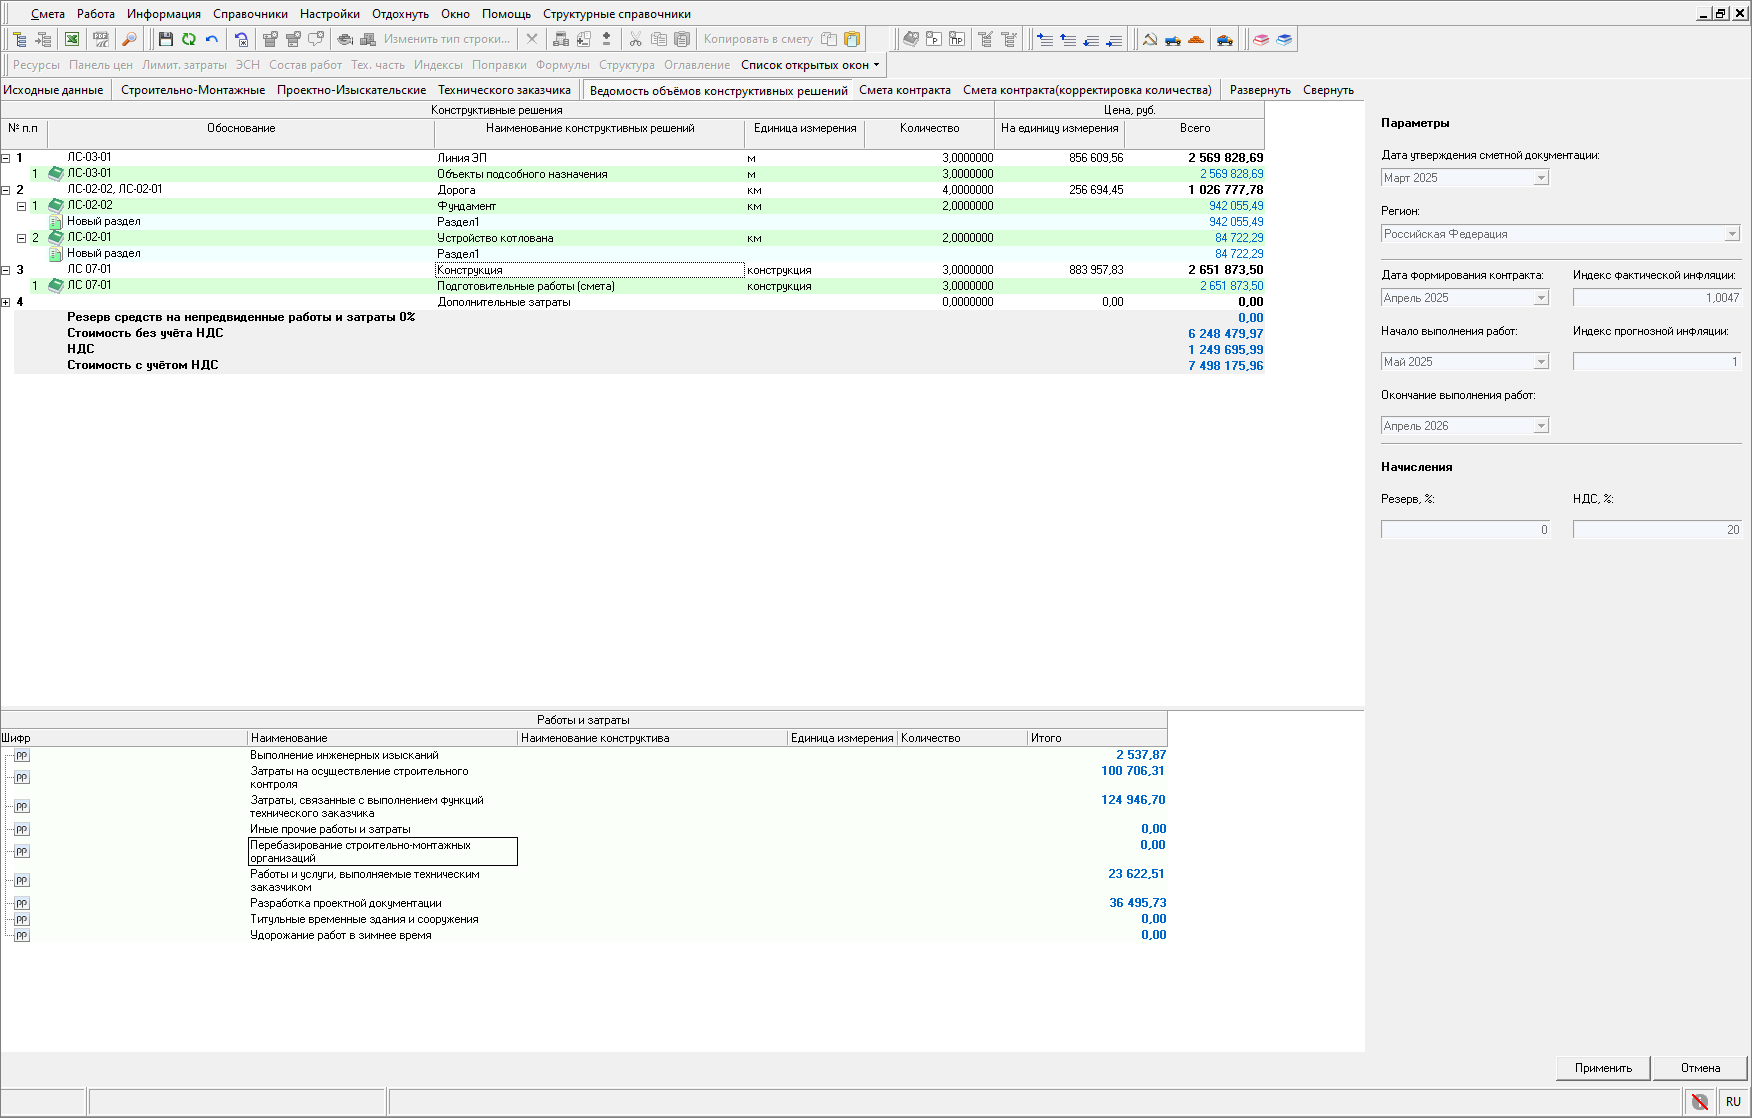The width and height of the screenshot is (1752, 1118).
Task: Click the pink books stack icon
Action: [x=1261, y=39]
